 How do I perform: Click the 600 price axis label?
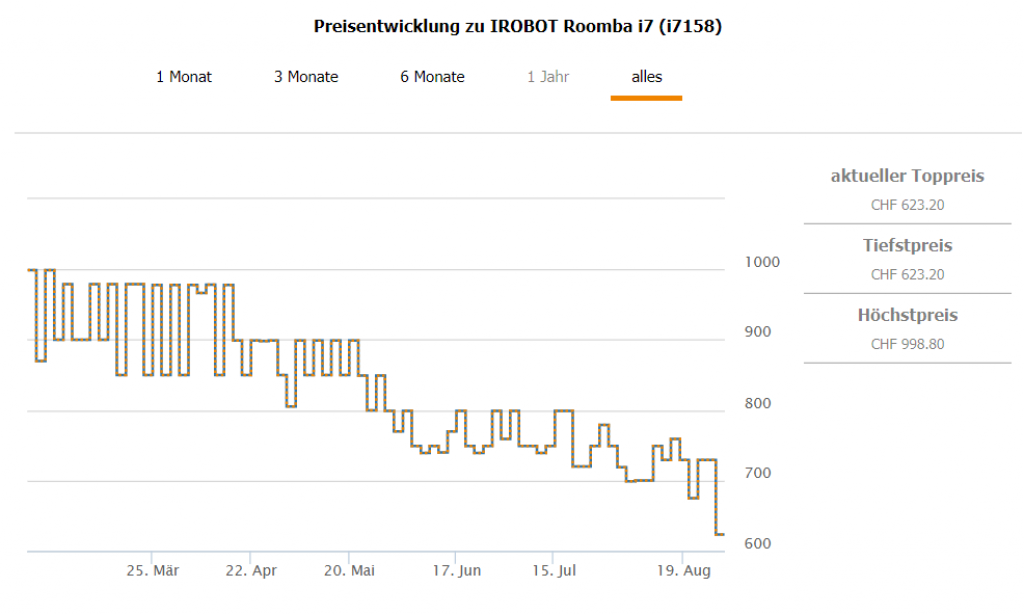pyautogui.click(x=758, y=544)
